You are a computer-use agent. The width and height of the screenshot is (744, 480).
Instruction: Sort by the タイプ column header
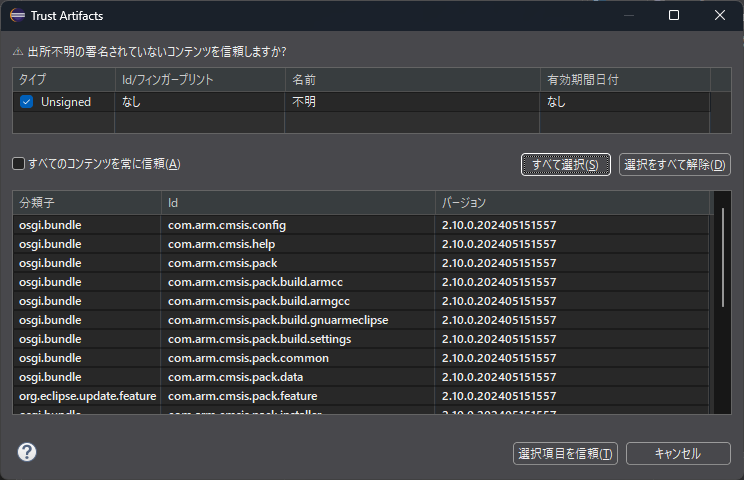pos(64,80)
